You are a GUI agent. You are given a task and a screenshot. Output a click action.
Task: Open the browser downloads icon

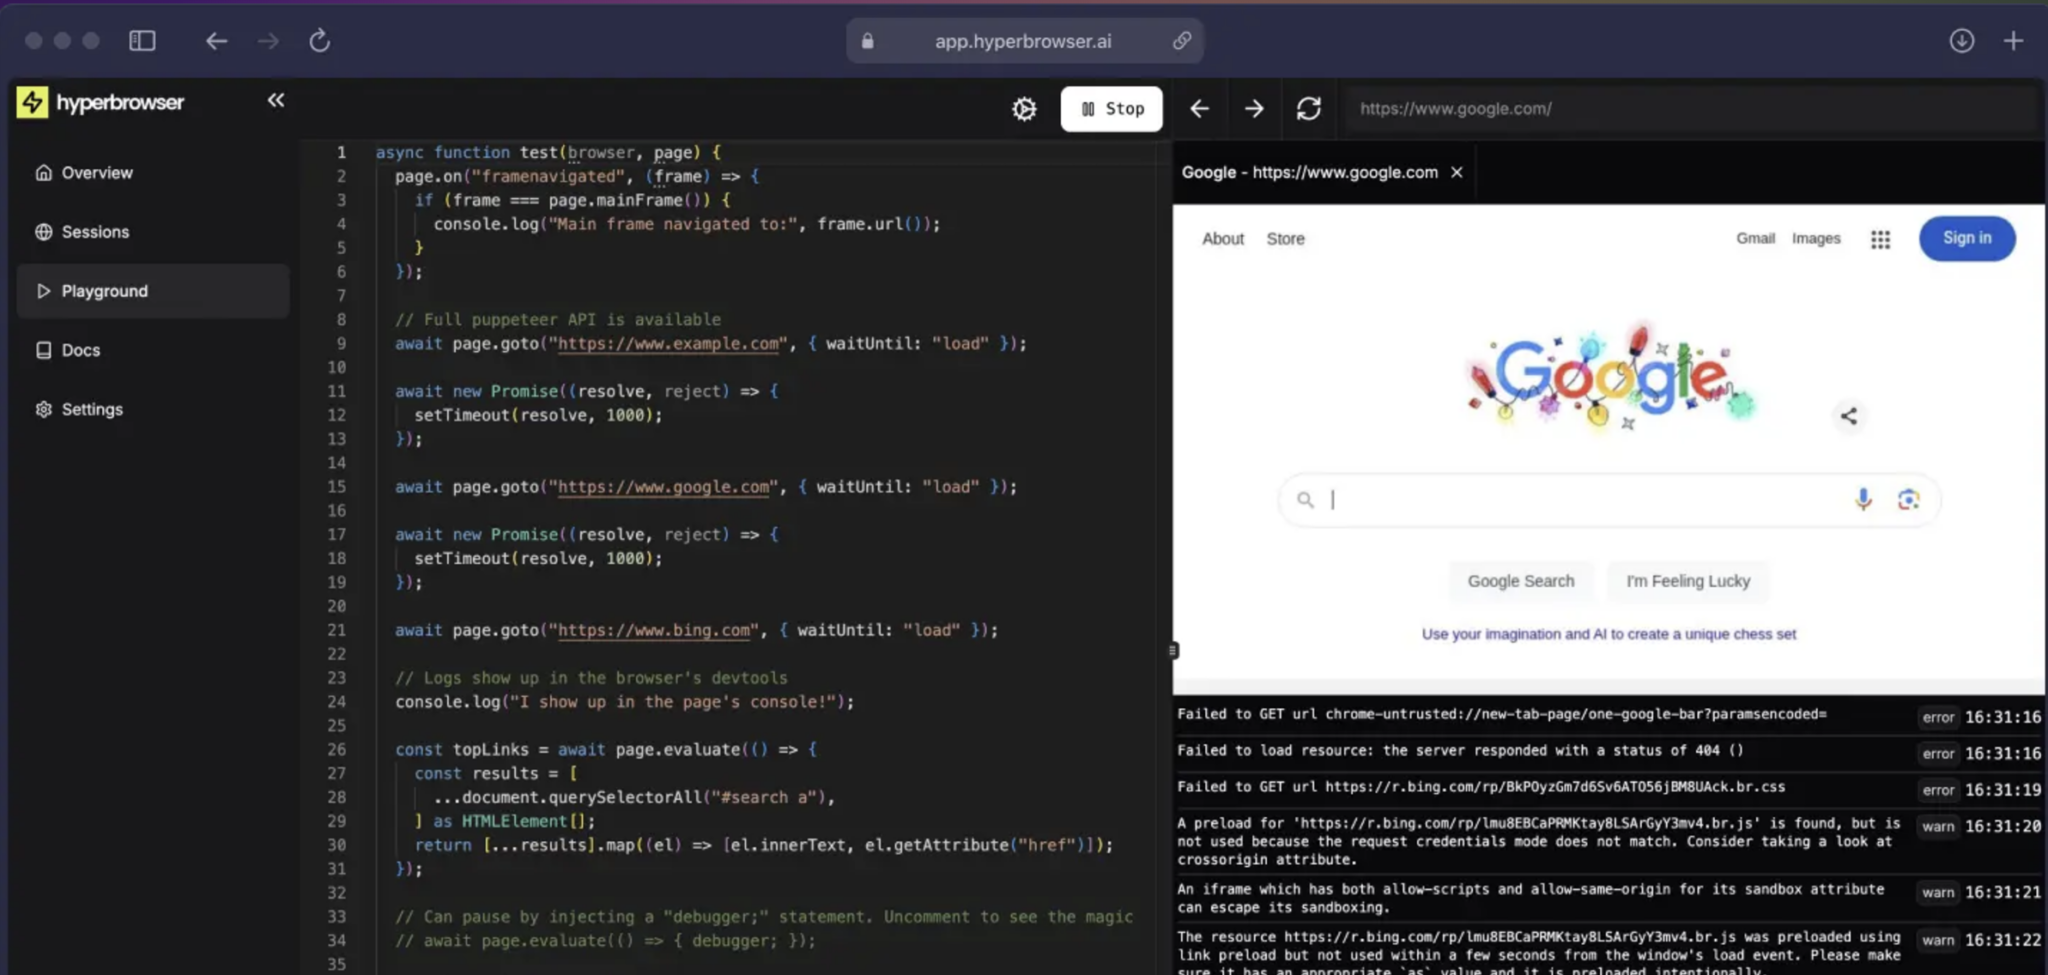1961,40
